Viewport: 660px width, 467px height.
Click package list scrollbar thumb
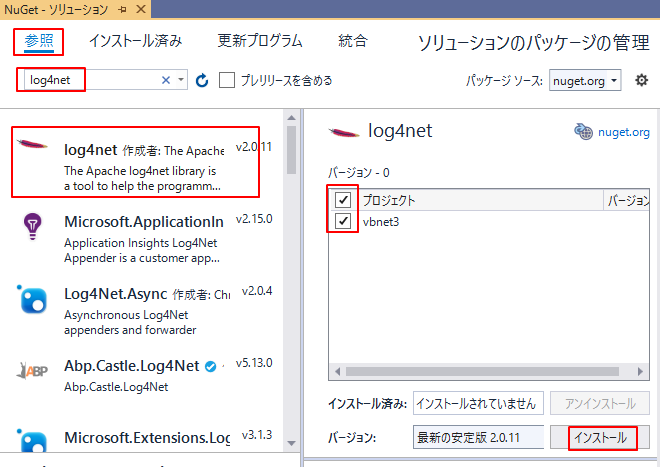[291, 149]
